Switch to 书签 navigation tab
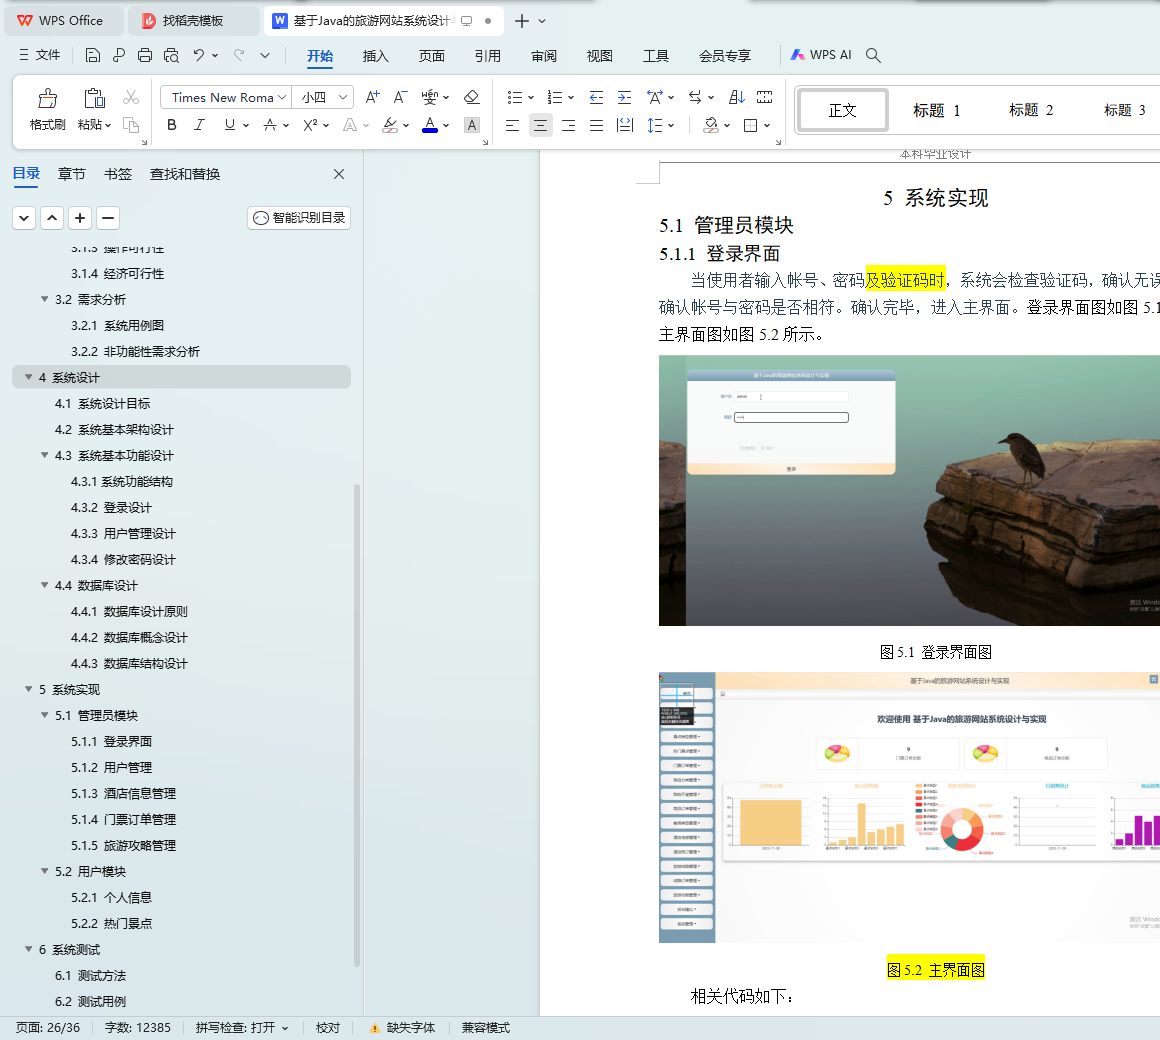This screenshot has width=1160, height=1040. 118,174
